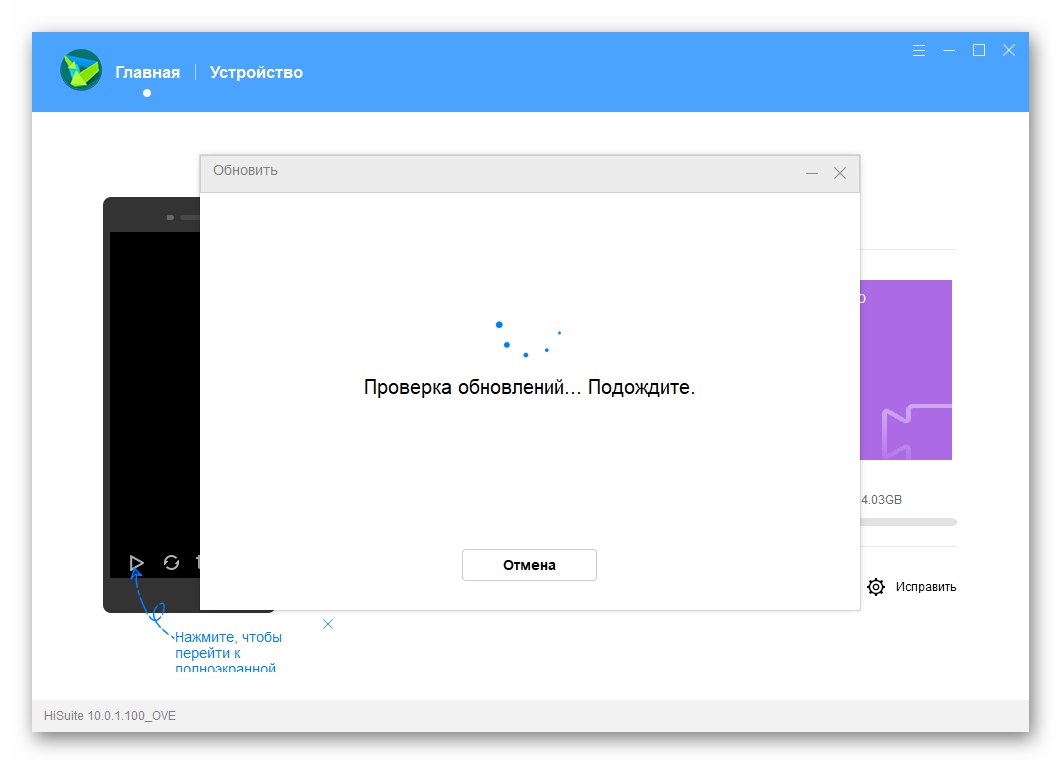The width and height of the screenshot is (1061, 764).
Task: Click the fullscreen hint text
Action: pyautogui.click(x=228, y=652)
